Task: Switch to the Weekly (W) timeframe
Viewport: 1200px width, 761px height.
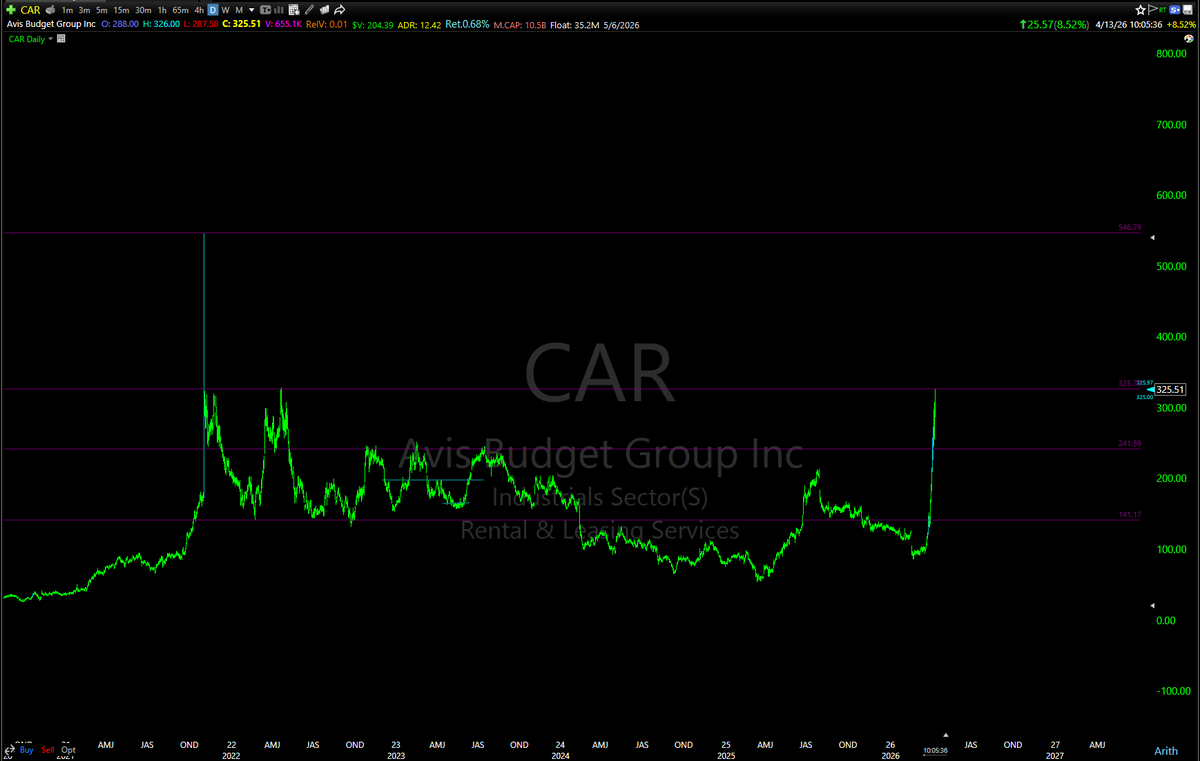Action: pyautogui.click(x=225, y=10)
